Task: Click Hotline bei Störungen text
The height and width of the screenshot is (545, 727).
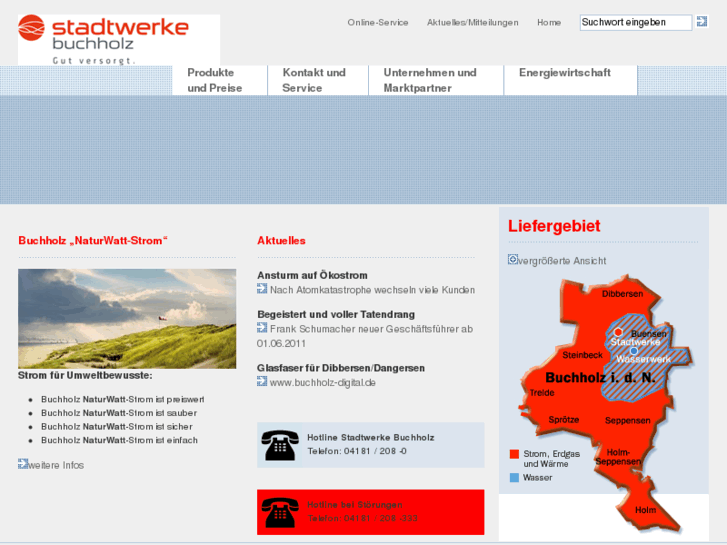Action: tap(355, 505)
